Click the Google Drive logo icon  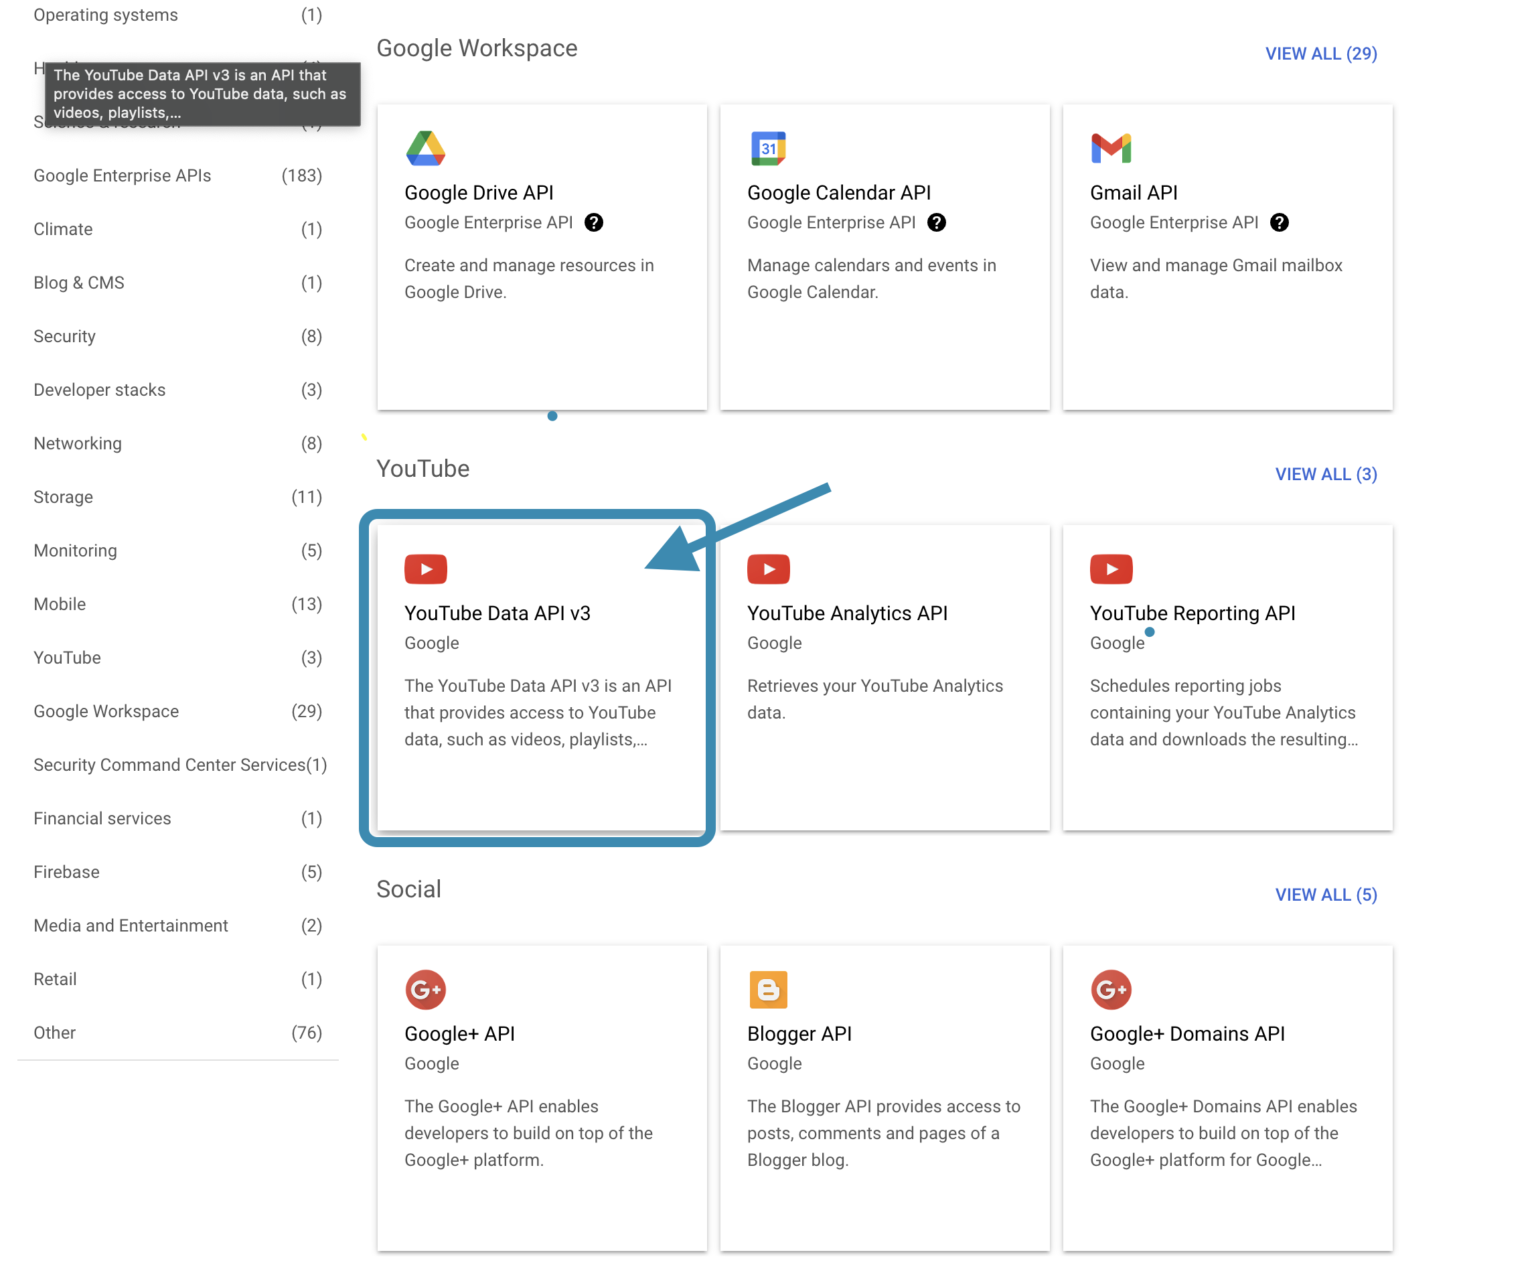coord(425,148)
